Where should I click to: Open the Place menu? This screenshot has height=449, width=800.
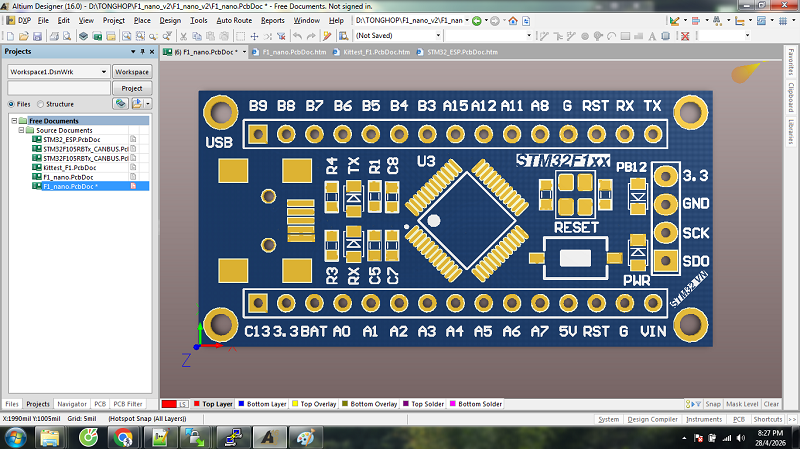coord(142,20)
